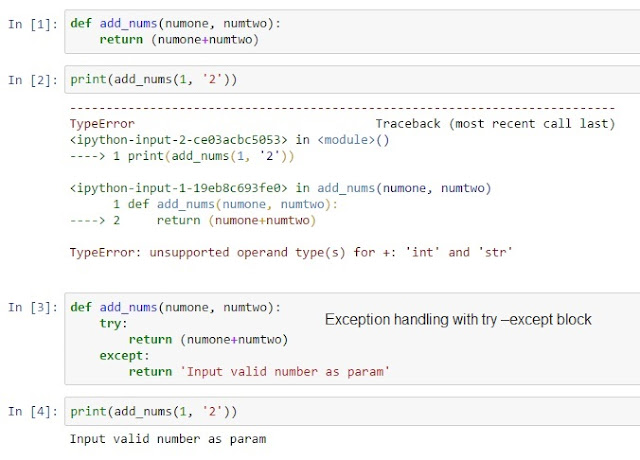Place cursor on try: line in cell 3

pos(113,324)
